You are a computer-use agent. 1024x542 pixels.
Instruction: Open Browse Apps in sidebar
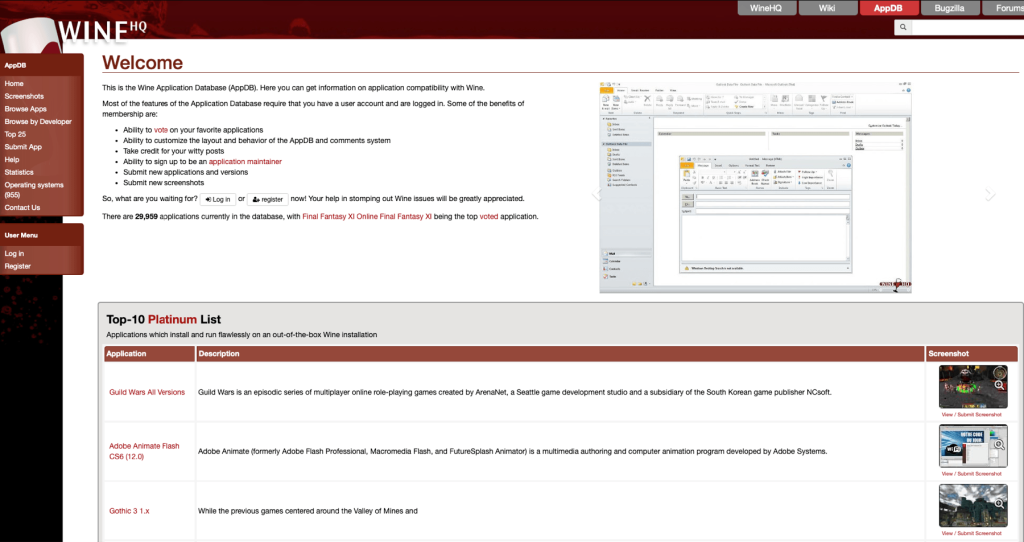[25, 109]
